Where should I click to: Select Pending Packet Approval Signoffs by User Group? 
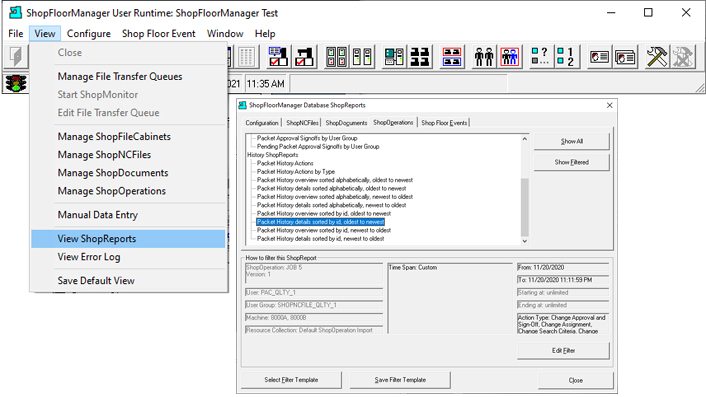(x=318, y=146)
